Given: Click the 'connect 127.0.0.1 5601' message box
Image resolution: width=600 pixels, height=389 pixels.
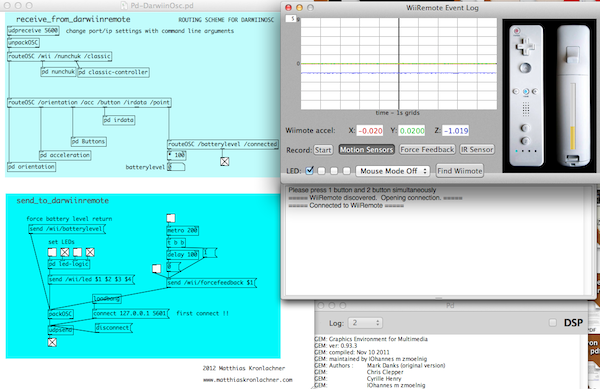Looking at the screenshot, I should tap(130, 313).
